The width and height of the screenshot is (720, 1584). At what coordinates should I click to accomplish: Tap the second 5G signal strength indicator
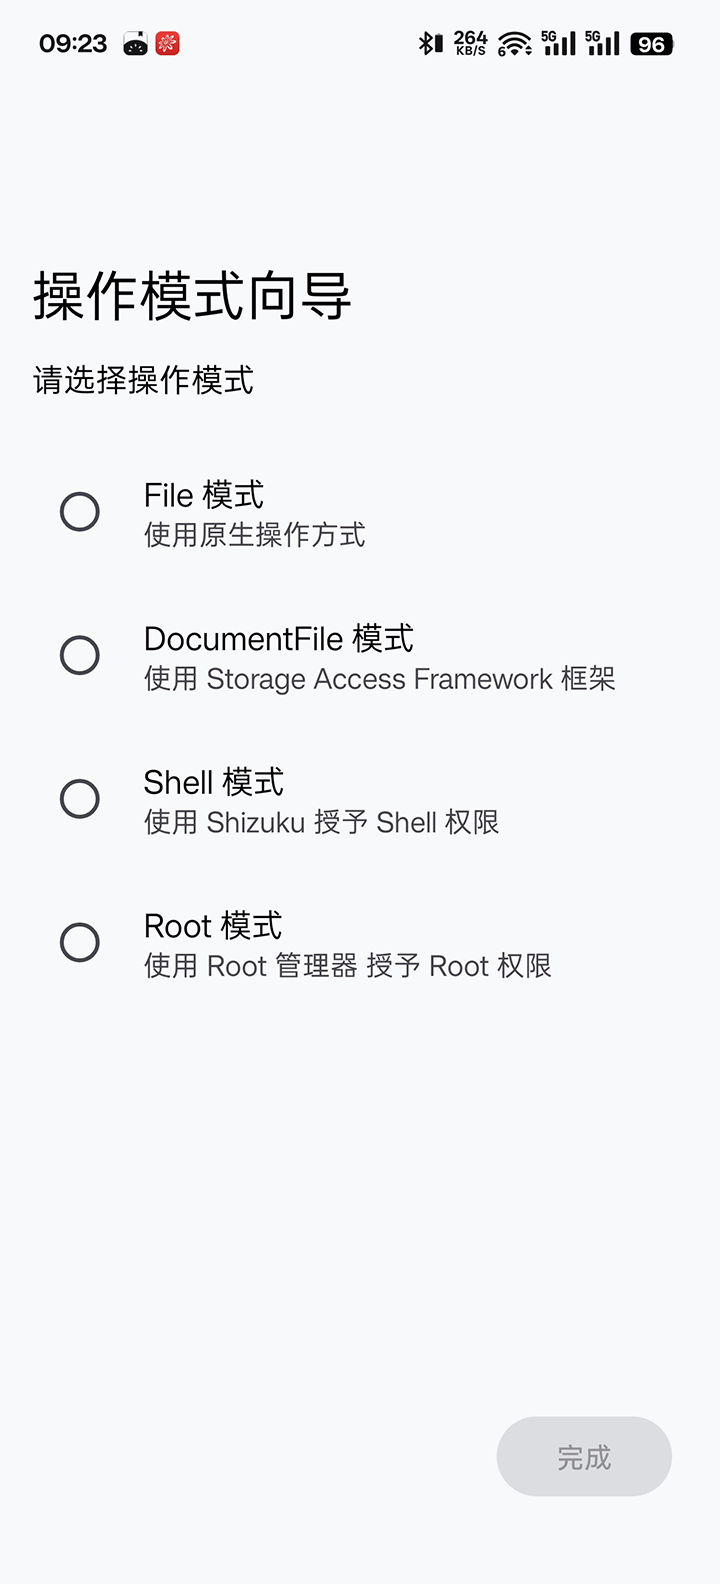tap(602, 43)
